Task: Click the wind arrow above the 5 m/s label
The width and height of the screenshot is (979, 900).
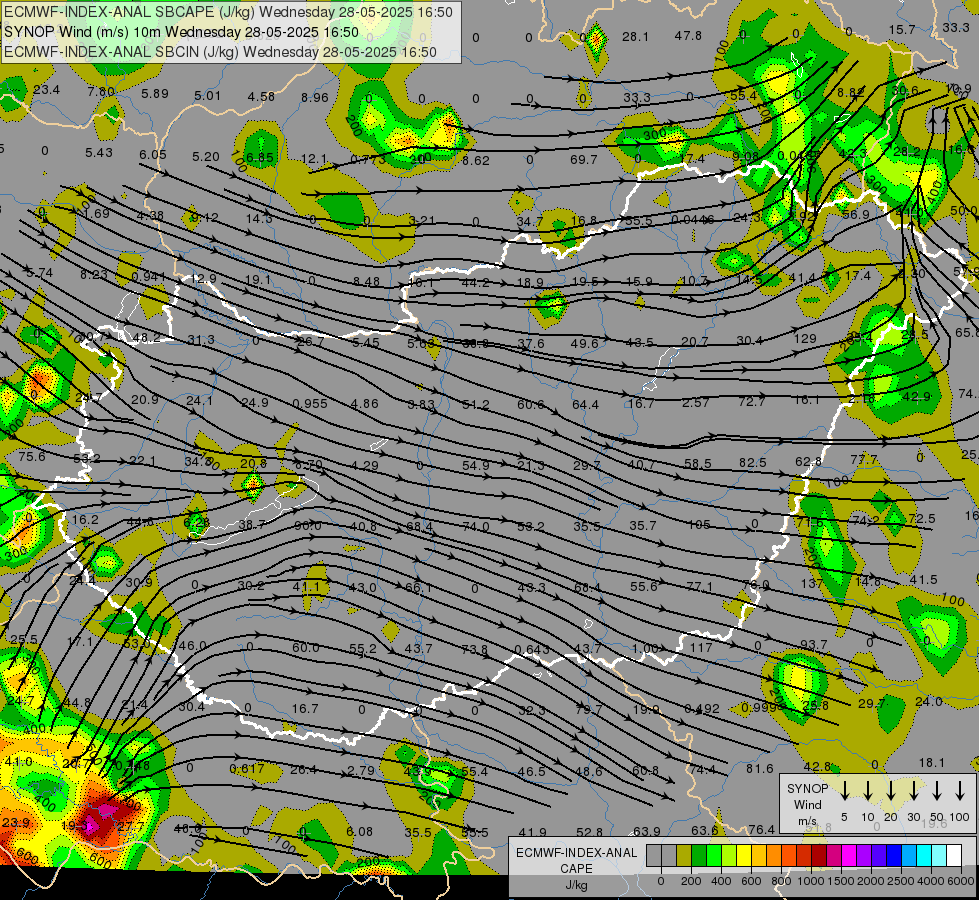Action: click(x=845, y=791)
